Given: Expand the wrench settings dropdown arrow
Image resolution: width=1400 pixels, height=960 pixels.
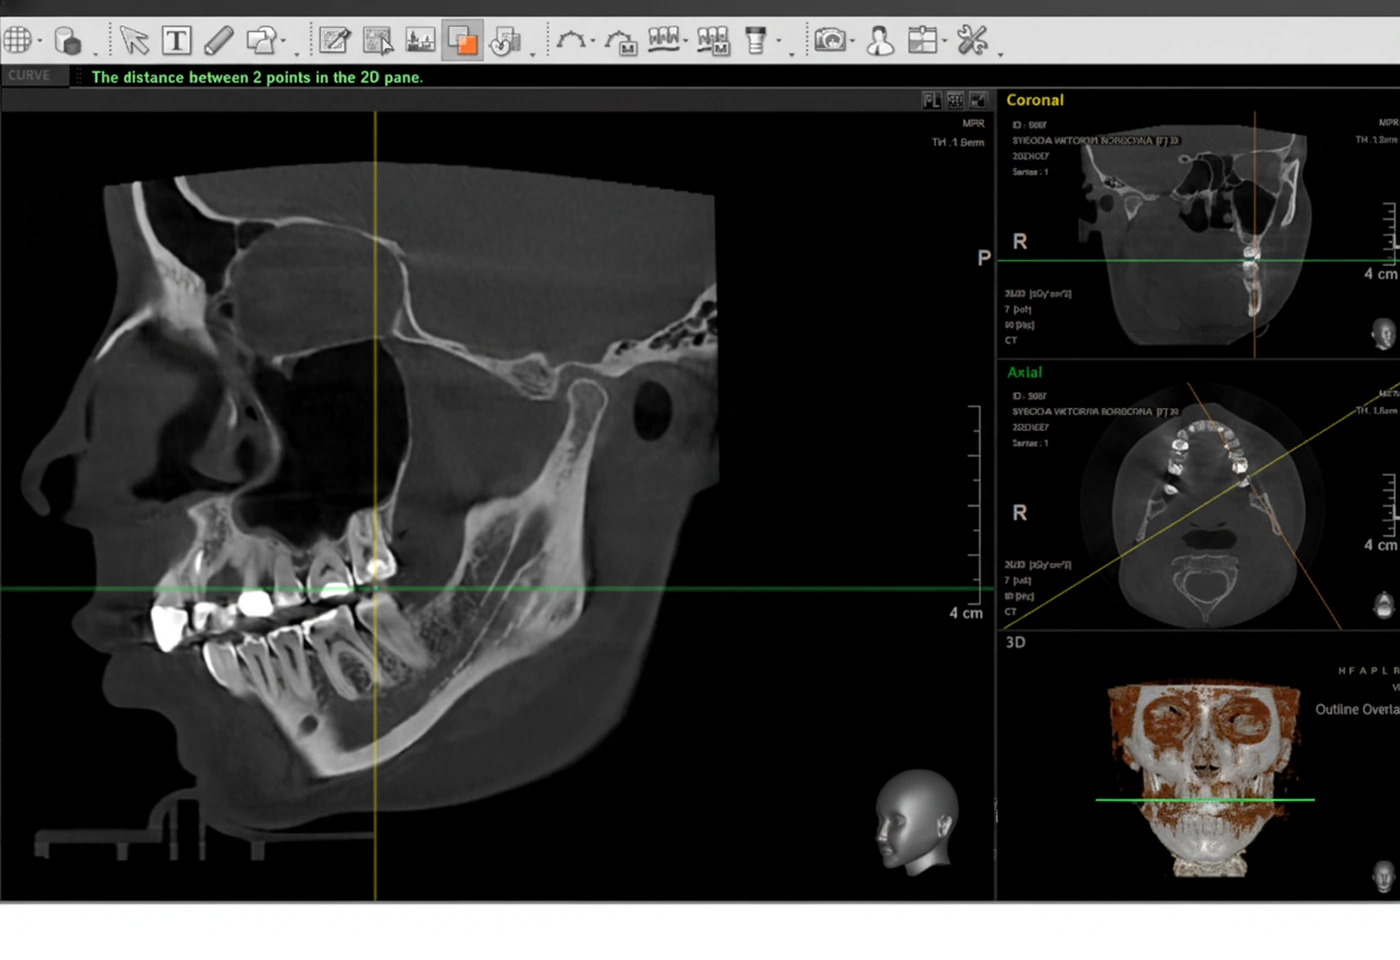Looking at the screenshot, I should pyautogui.click(x=1000, y=52).
